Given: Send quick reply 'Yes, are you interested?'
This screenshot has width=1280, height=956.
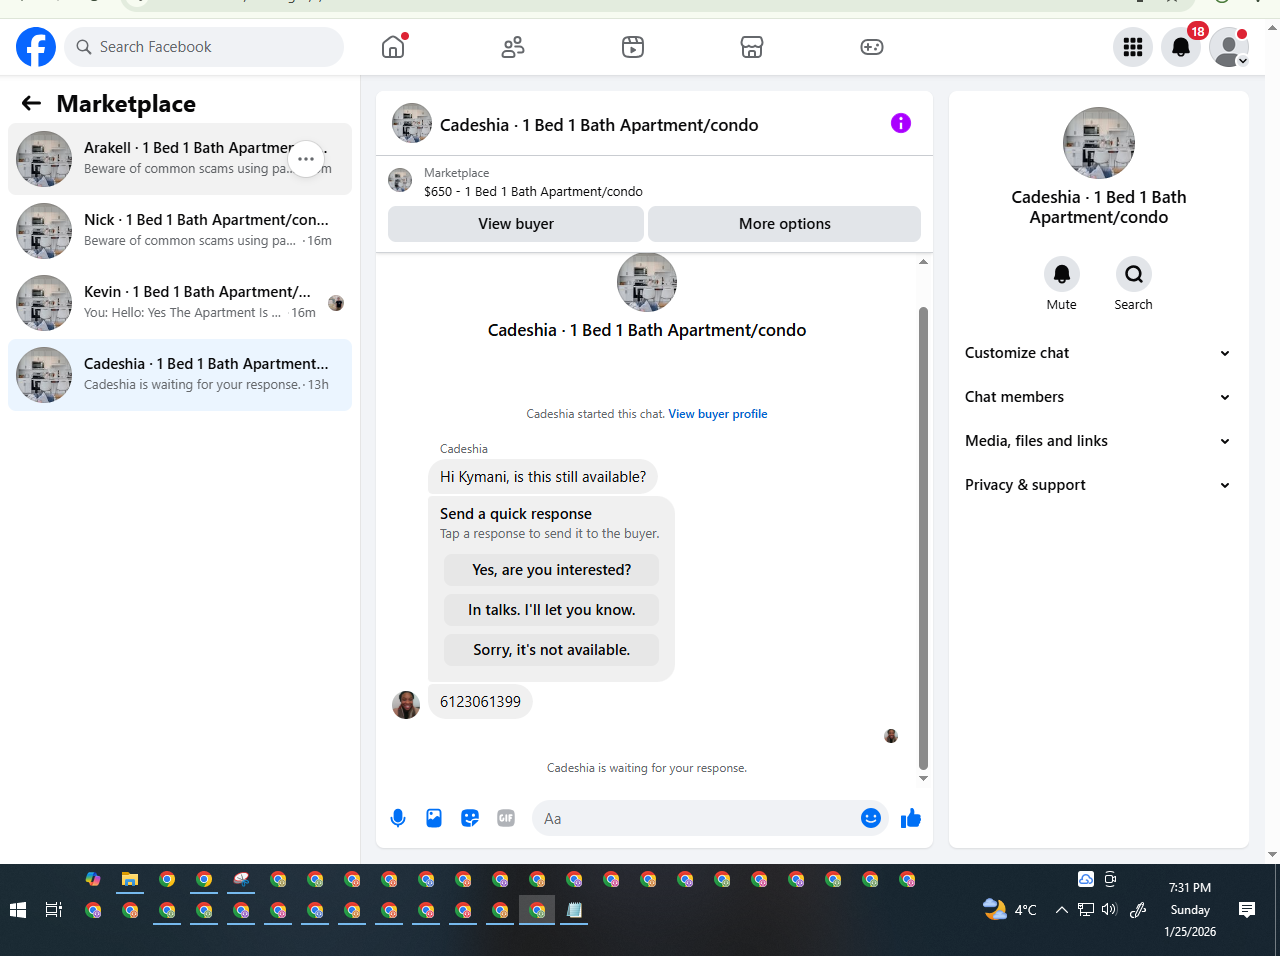Looking at the screenshot, I should coord(552,570).
